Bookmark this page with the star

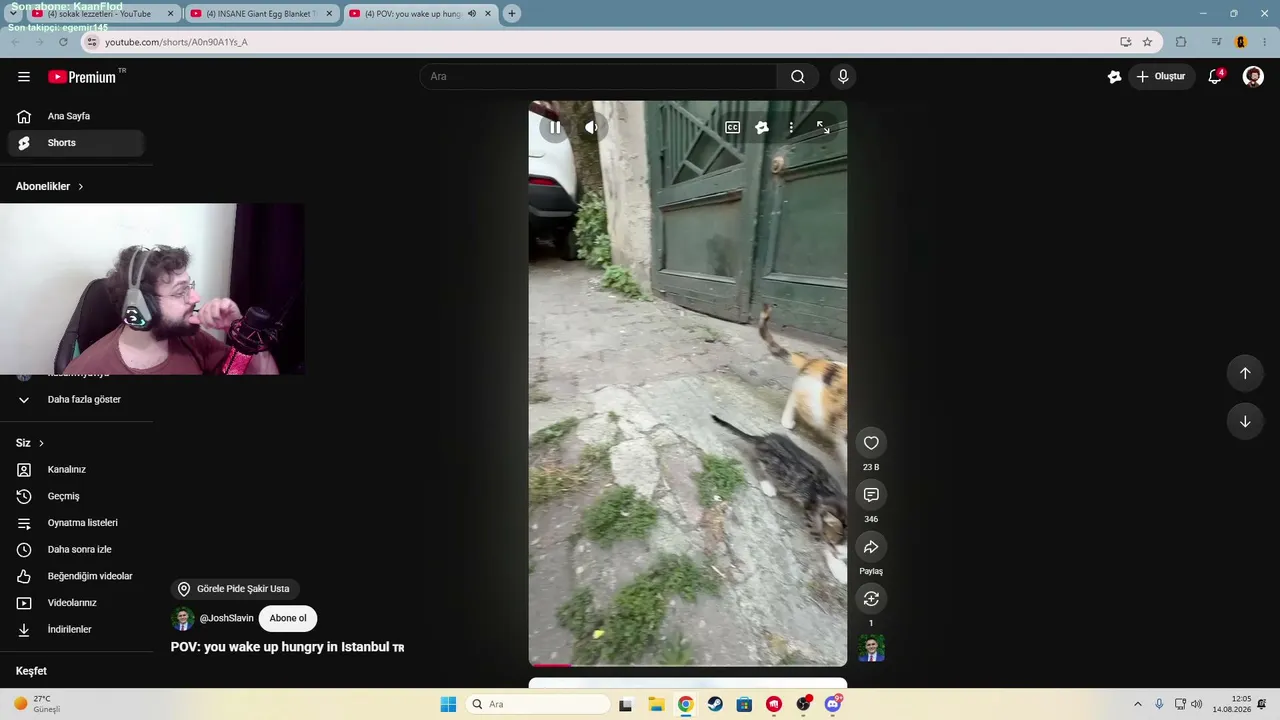tap(1147, 42)
